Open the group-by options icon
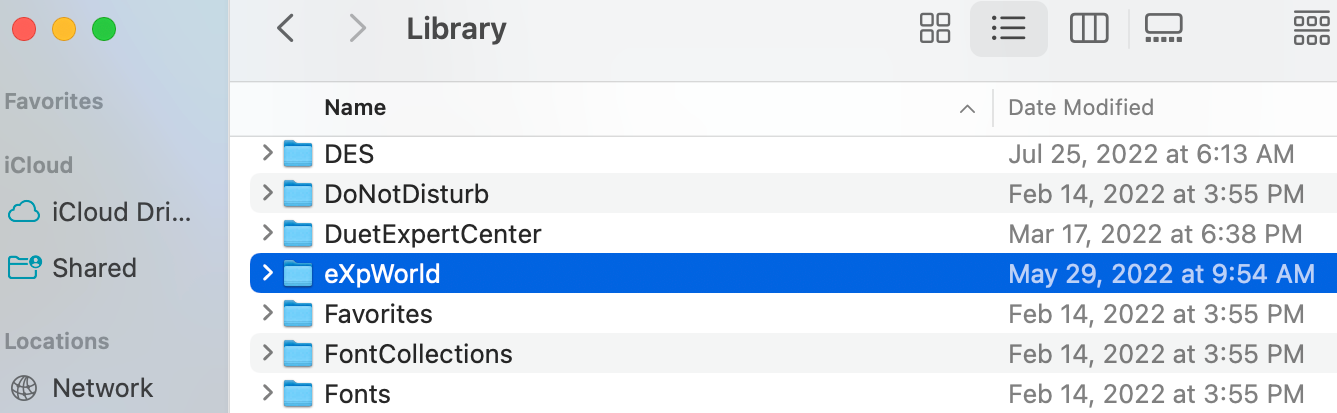This screenshot has height=413, width=1337. pos(1311,29)
